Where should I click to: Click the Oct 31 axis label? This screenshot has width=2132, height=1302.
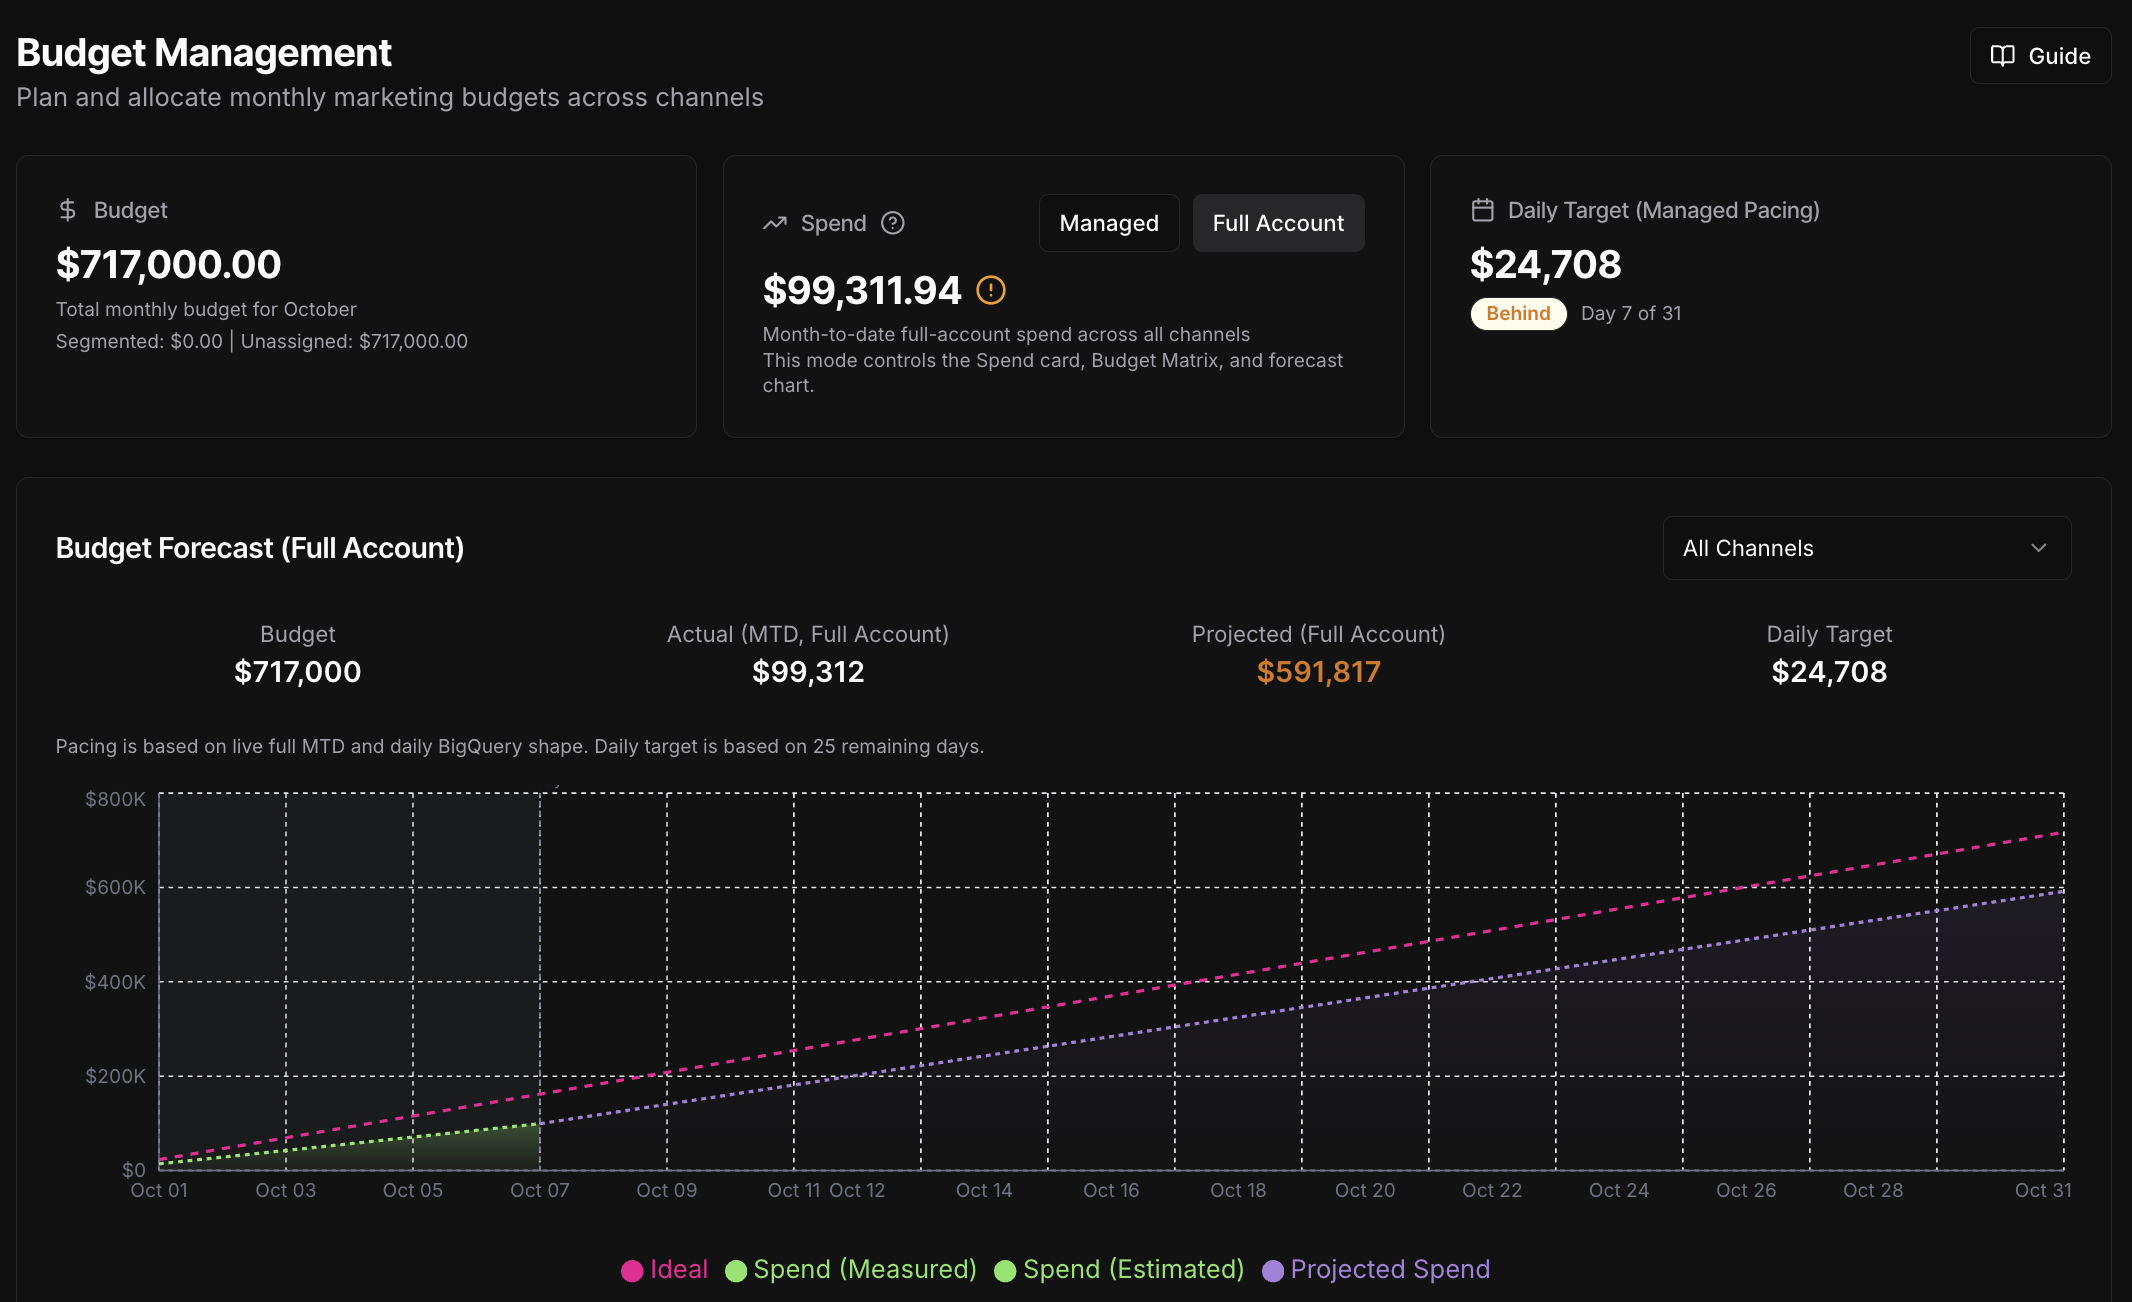(2043, 1190)
